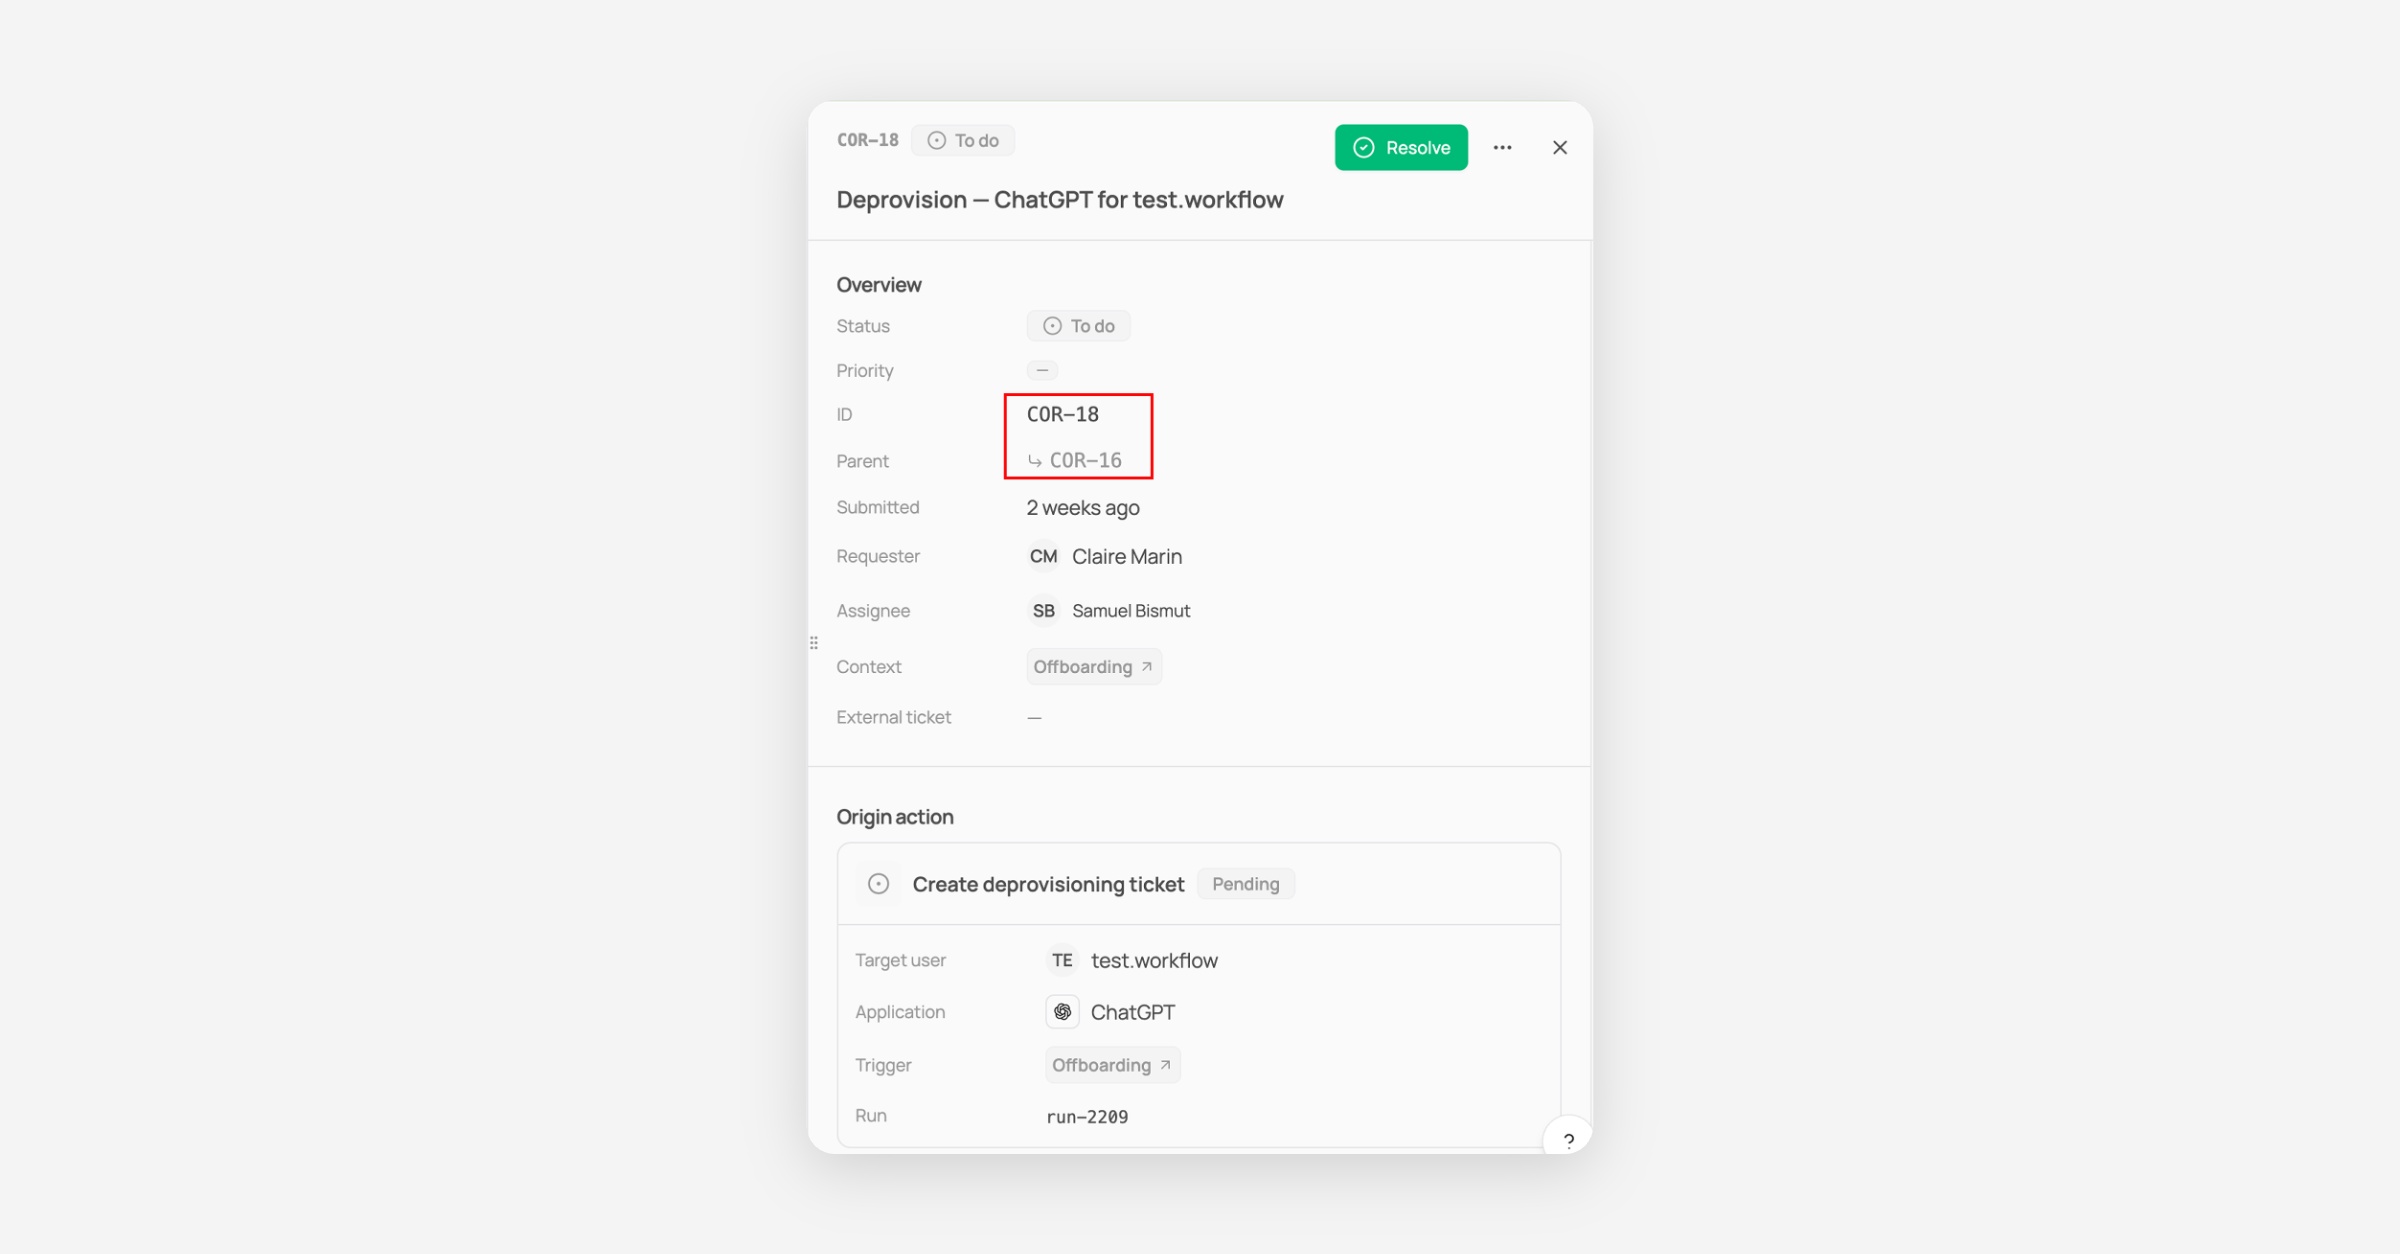Grab the panel drag handle dots

[813, 642]
